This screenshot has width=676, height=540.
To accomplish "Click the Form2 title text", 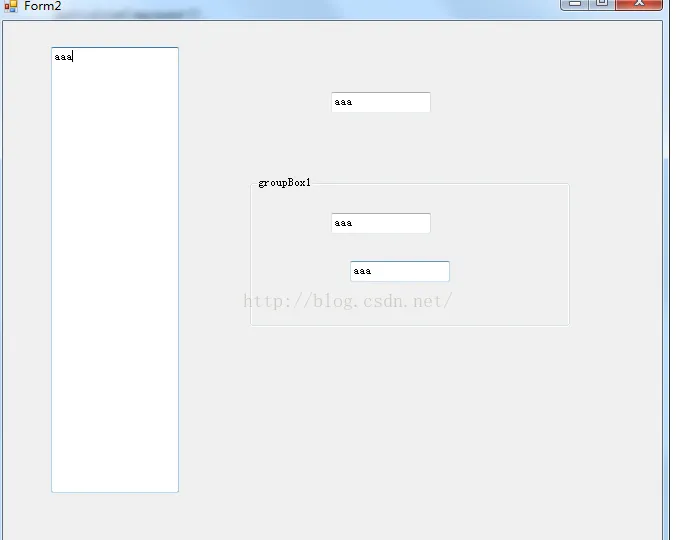I will pos(43,6).
